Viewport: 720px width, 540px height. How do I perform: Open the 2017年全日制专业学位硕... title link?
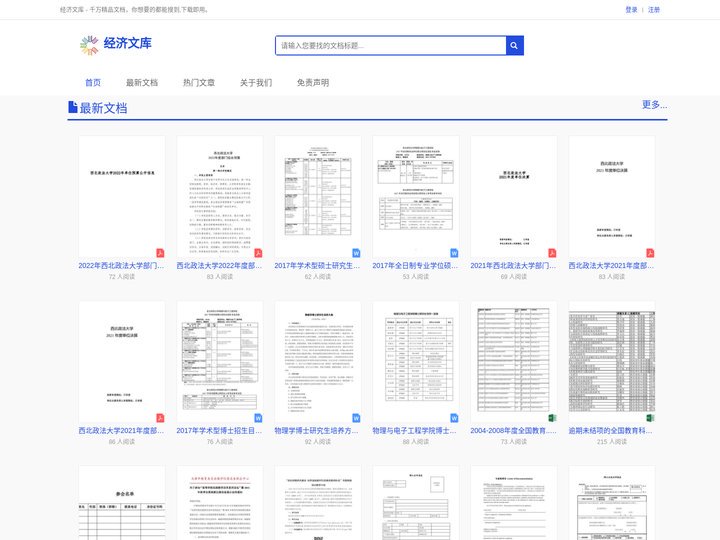[415, 265]
